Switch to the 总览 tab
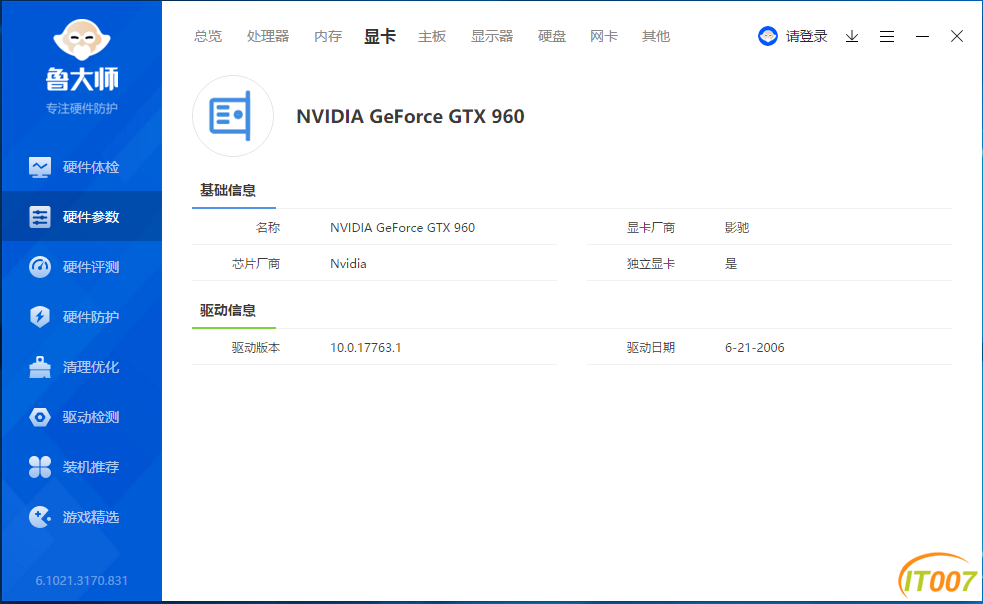The width and height of the screenshot is (983, 604). [208, 36]
